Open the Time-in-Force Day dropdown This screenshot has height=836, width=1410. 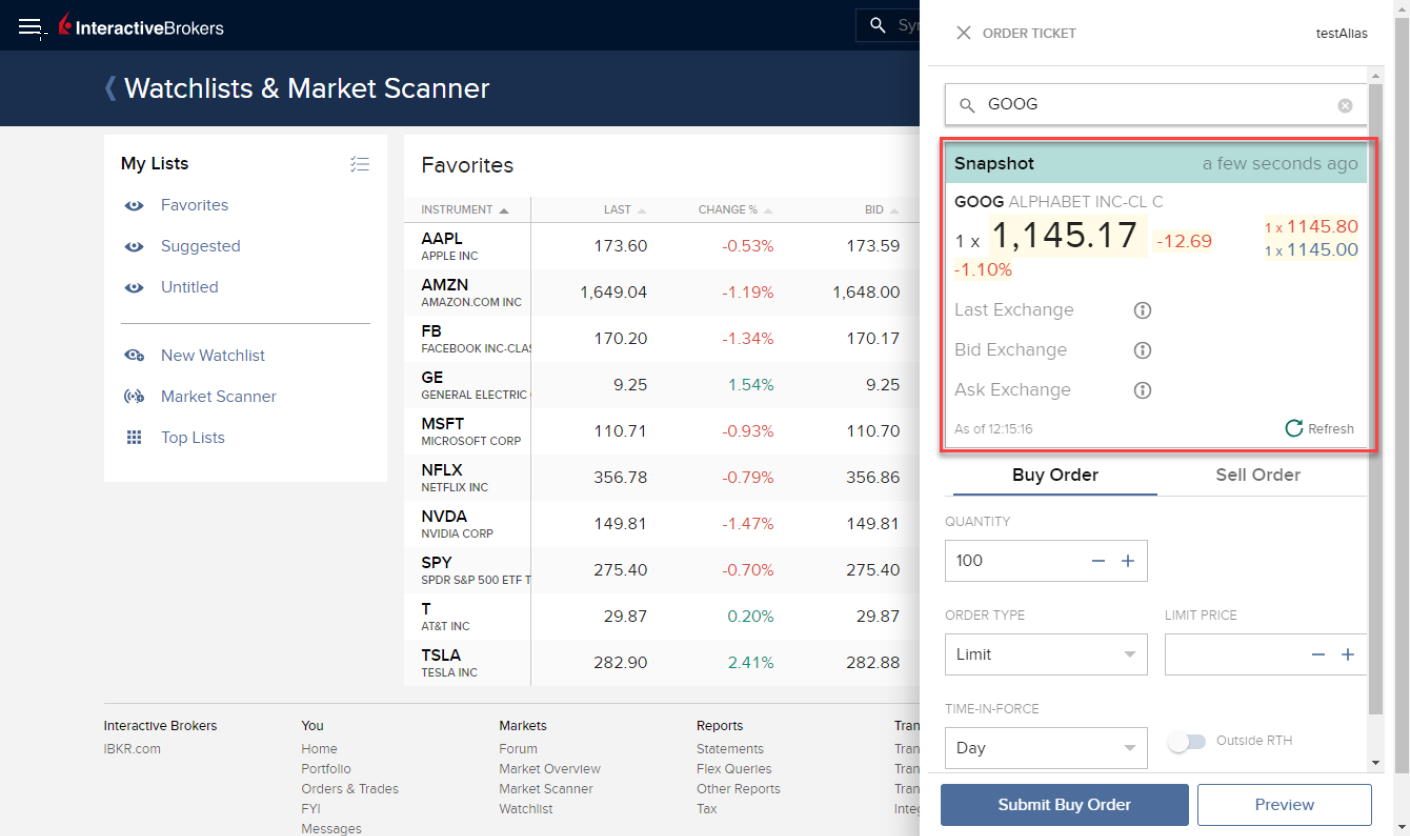1046,748
